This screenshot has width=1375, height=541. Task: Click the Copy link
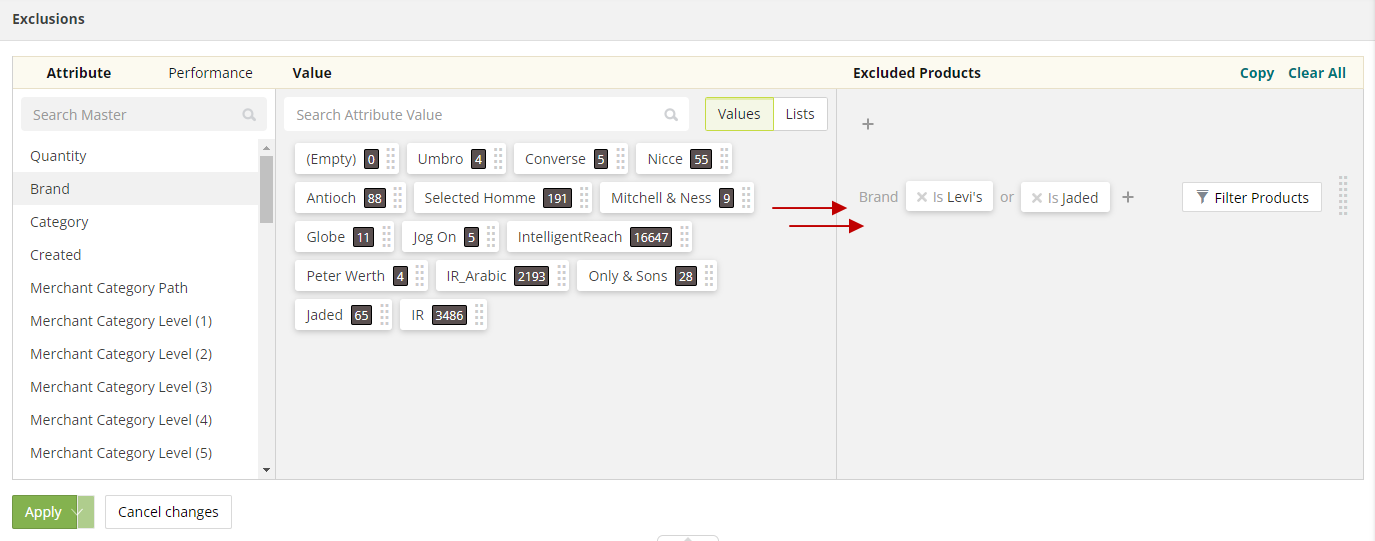point(1257,73)
